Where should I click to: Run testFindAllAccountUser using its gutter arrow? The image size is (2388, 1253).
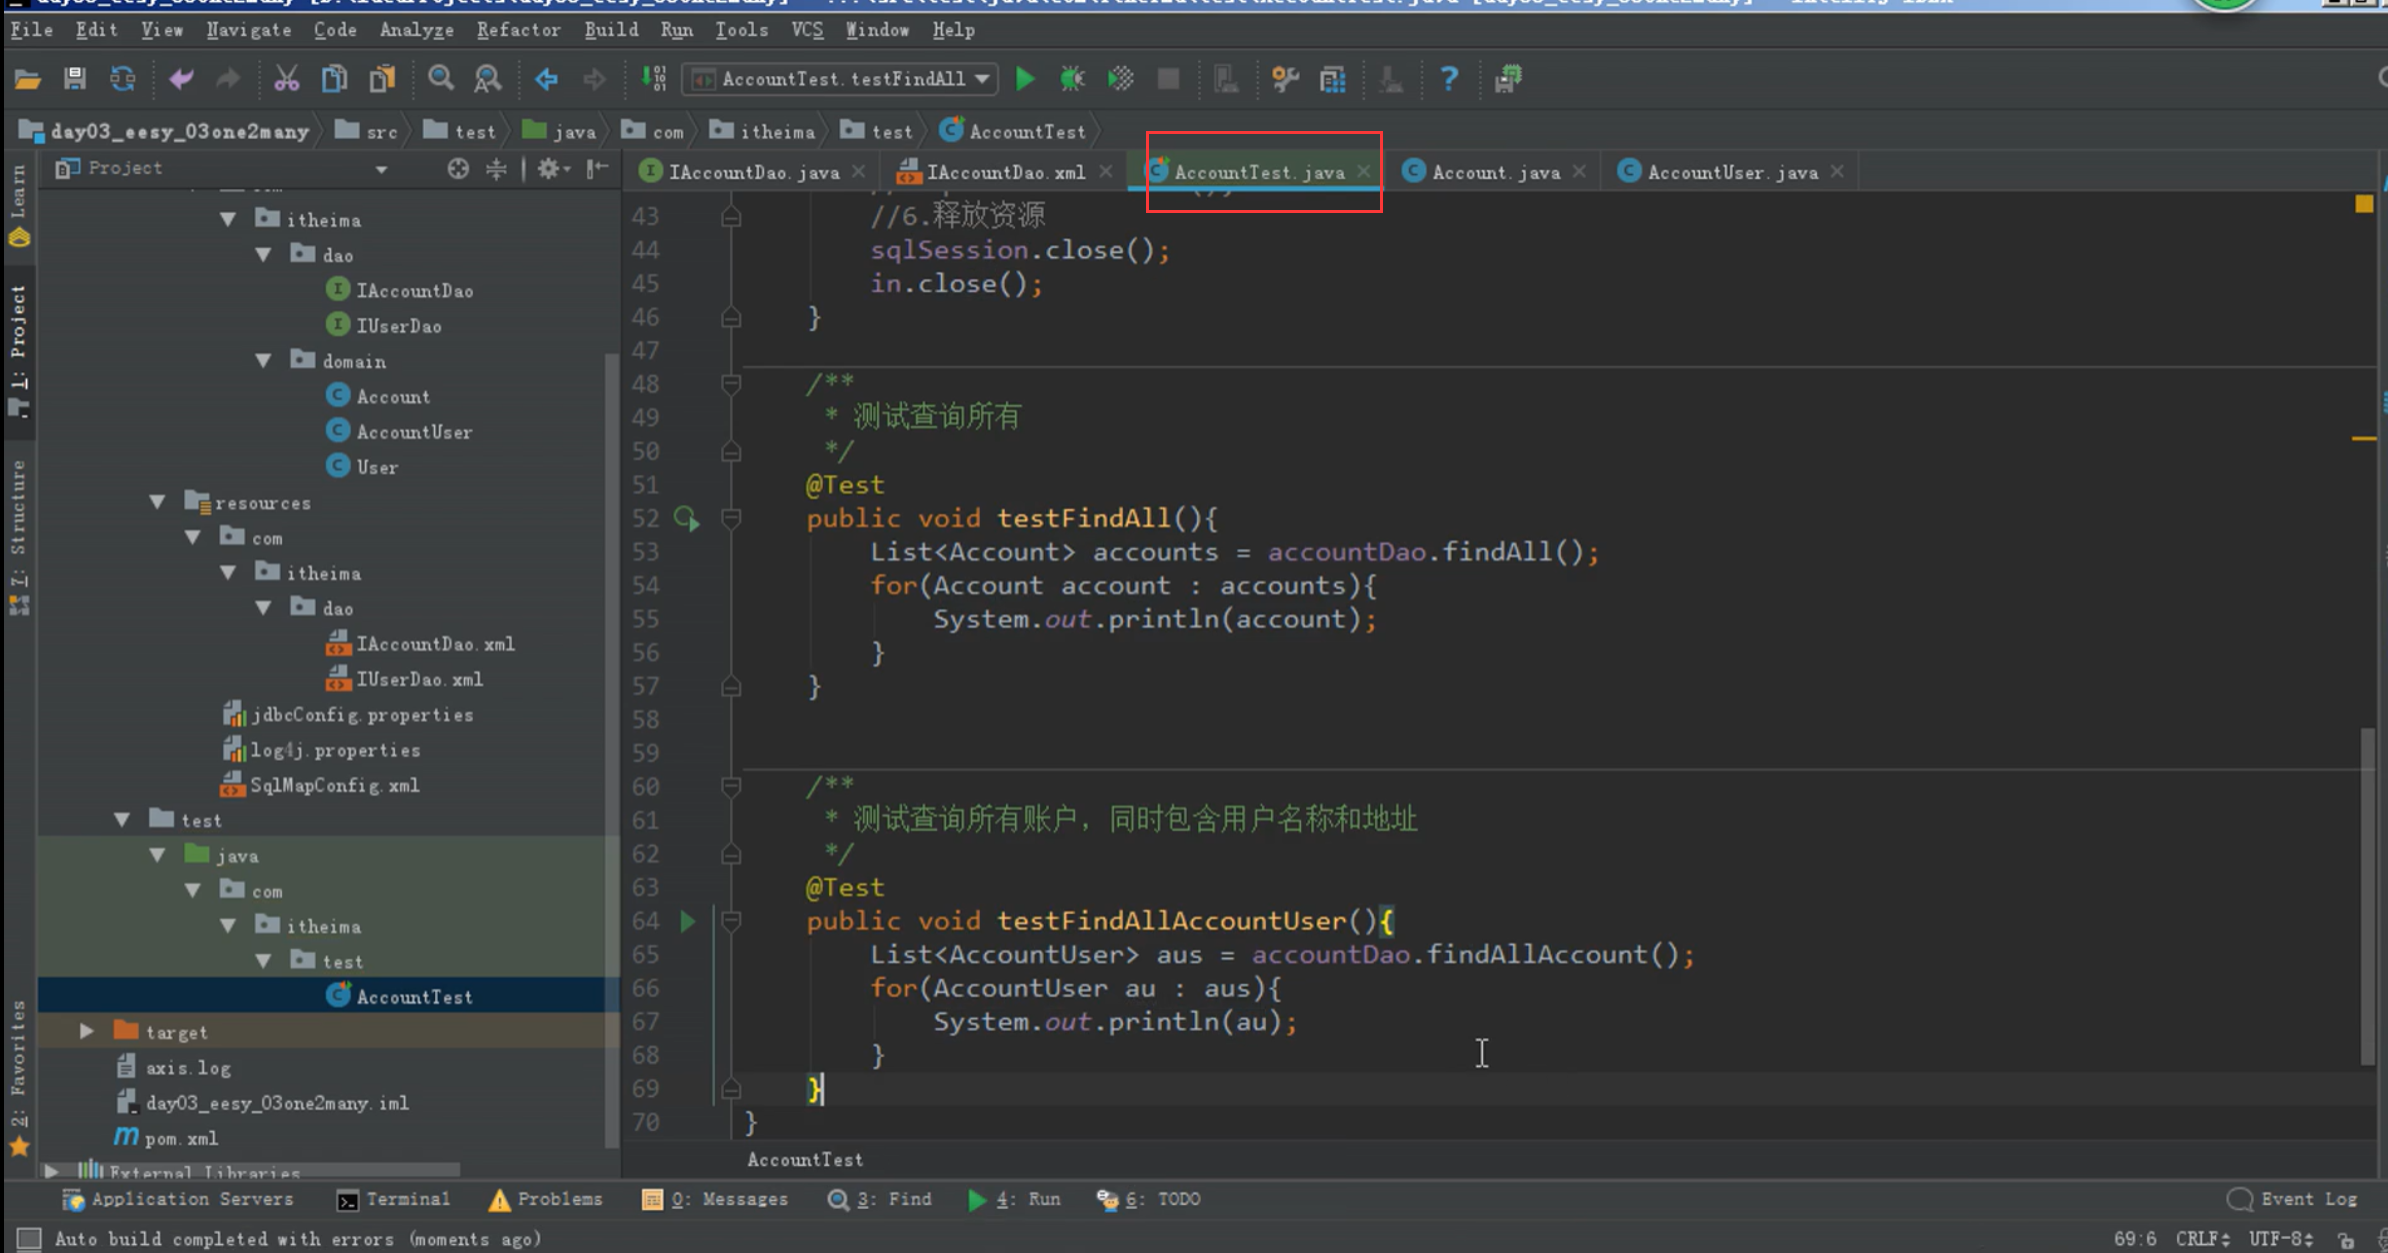688,921
